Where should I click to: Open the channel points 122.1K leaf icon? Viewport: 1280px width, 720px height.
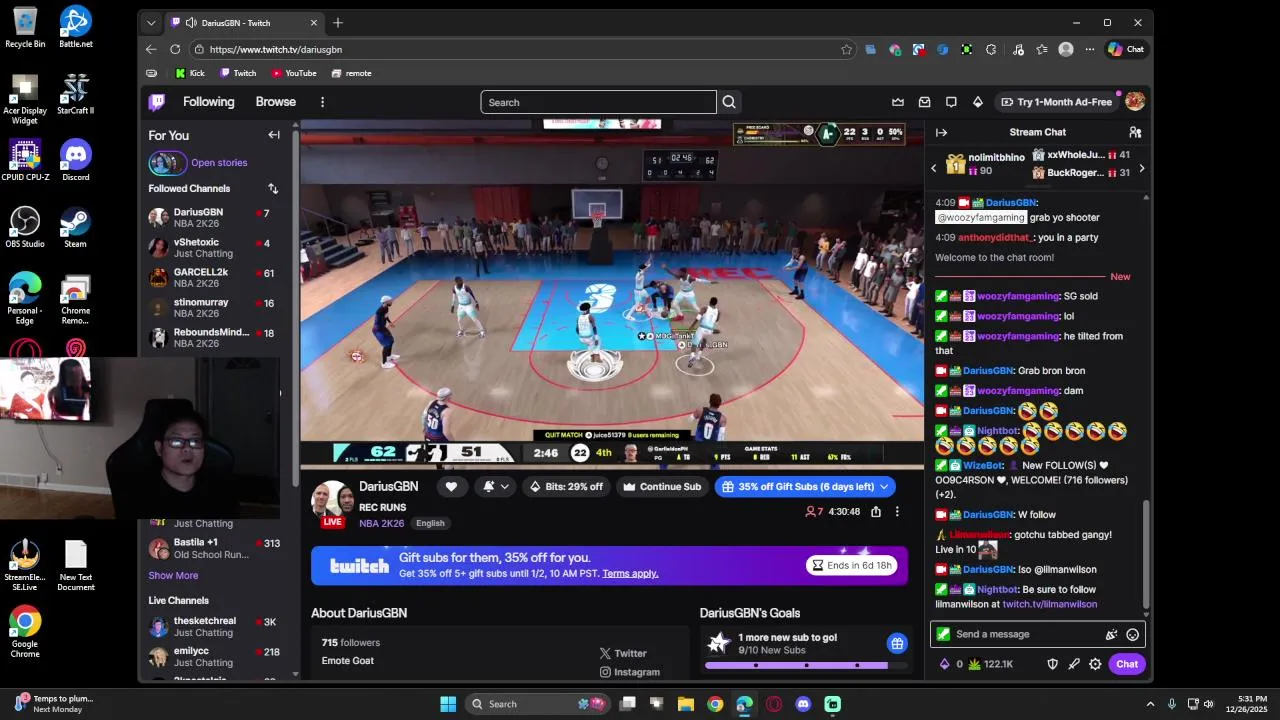pos(992,664)
